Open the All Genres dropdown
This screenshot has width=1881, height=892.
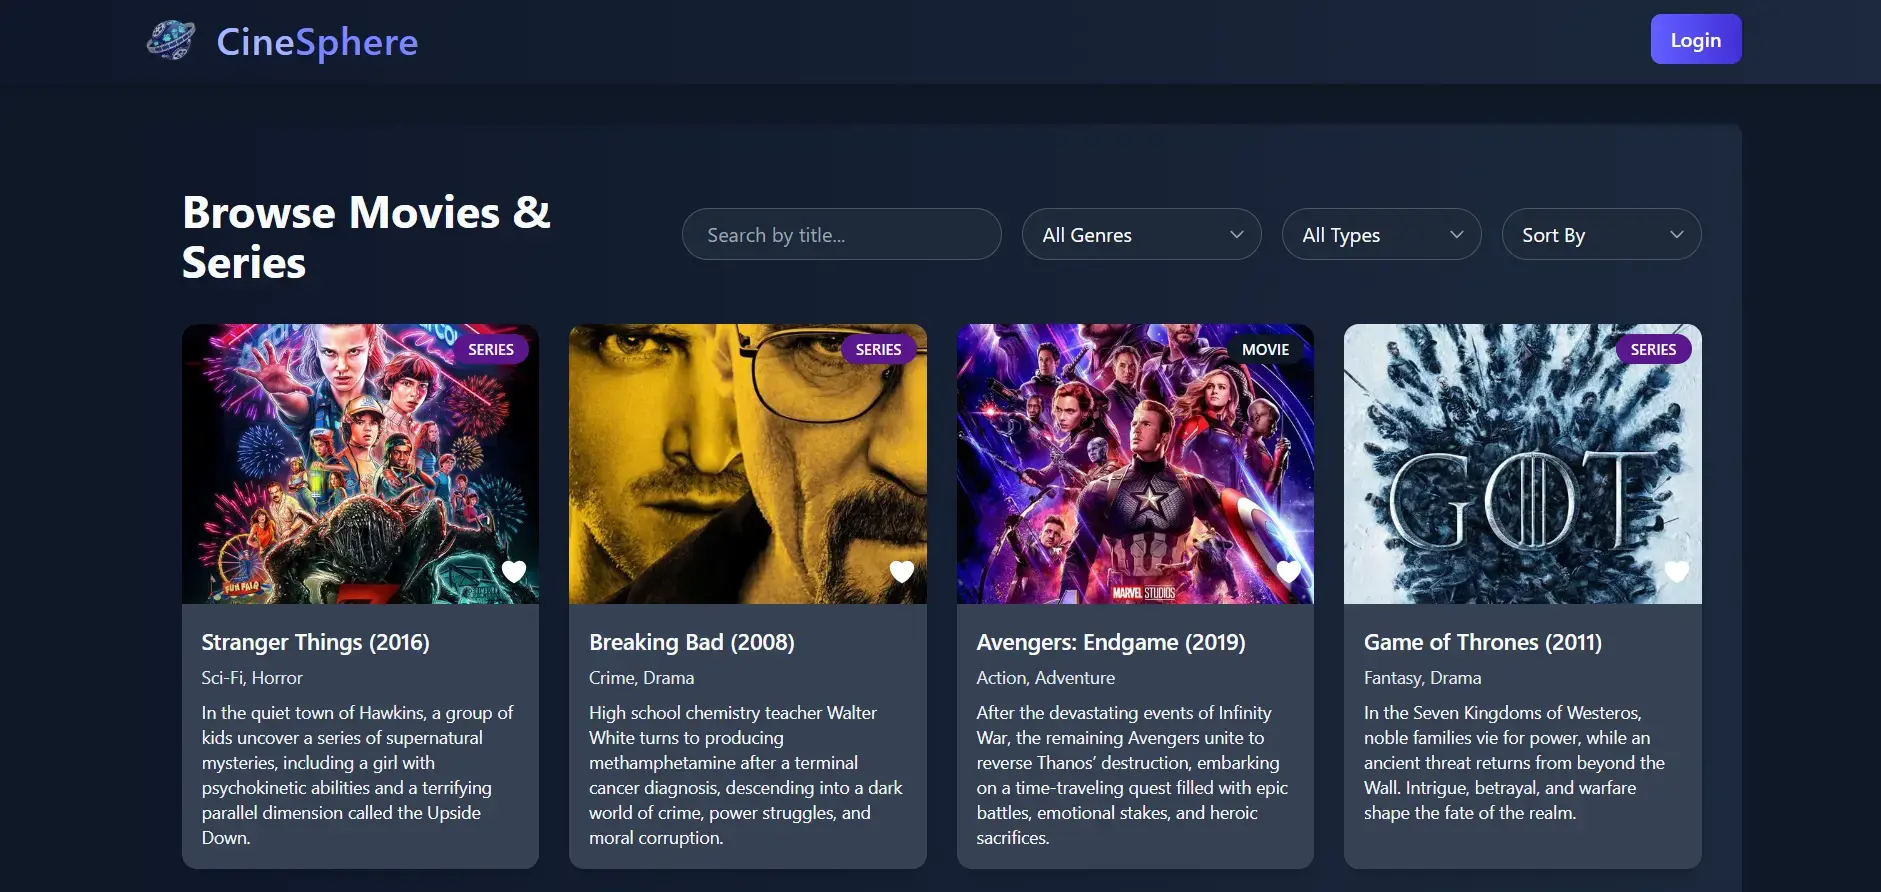click(x=1141, y=235)
